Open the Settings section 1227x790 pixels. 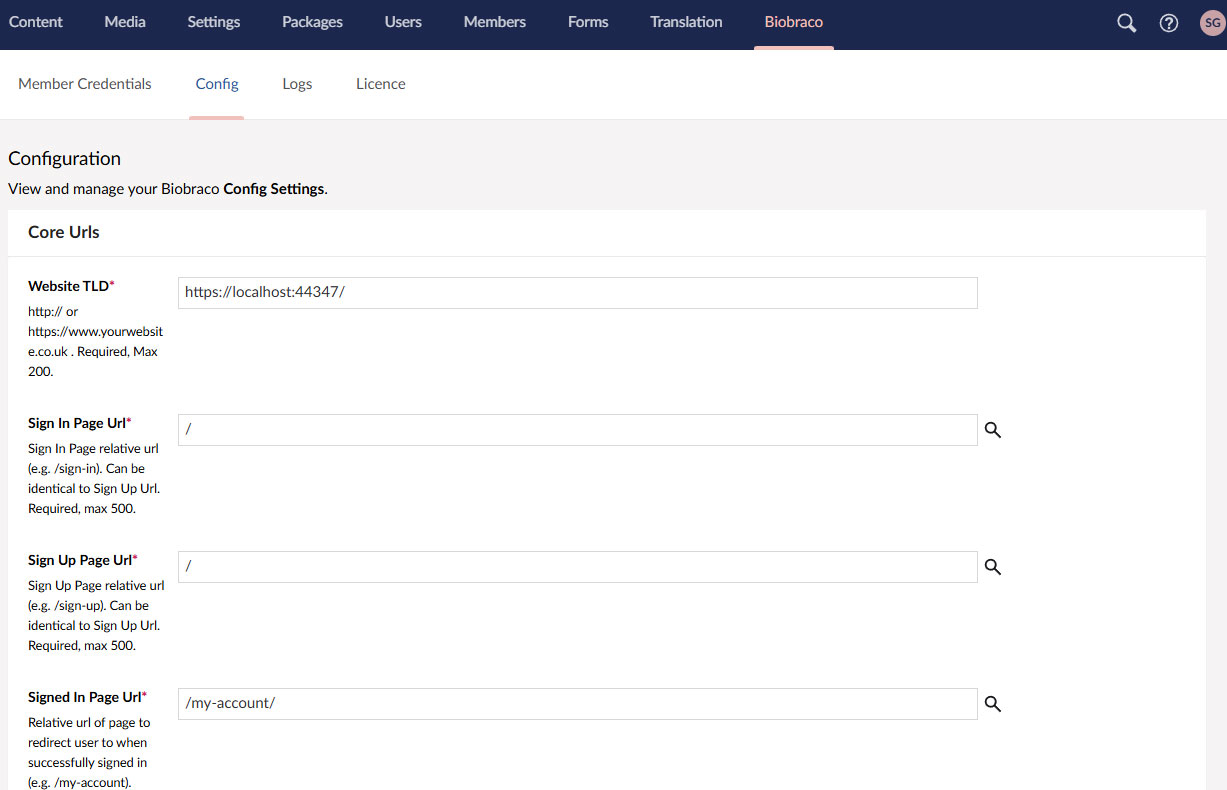point(214,22)
